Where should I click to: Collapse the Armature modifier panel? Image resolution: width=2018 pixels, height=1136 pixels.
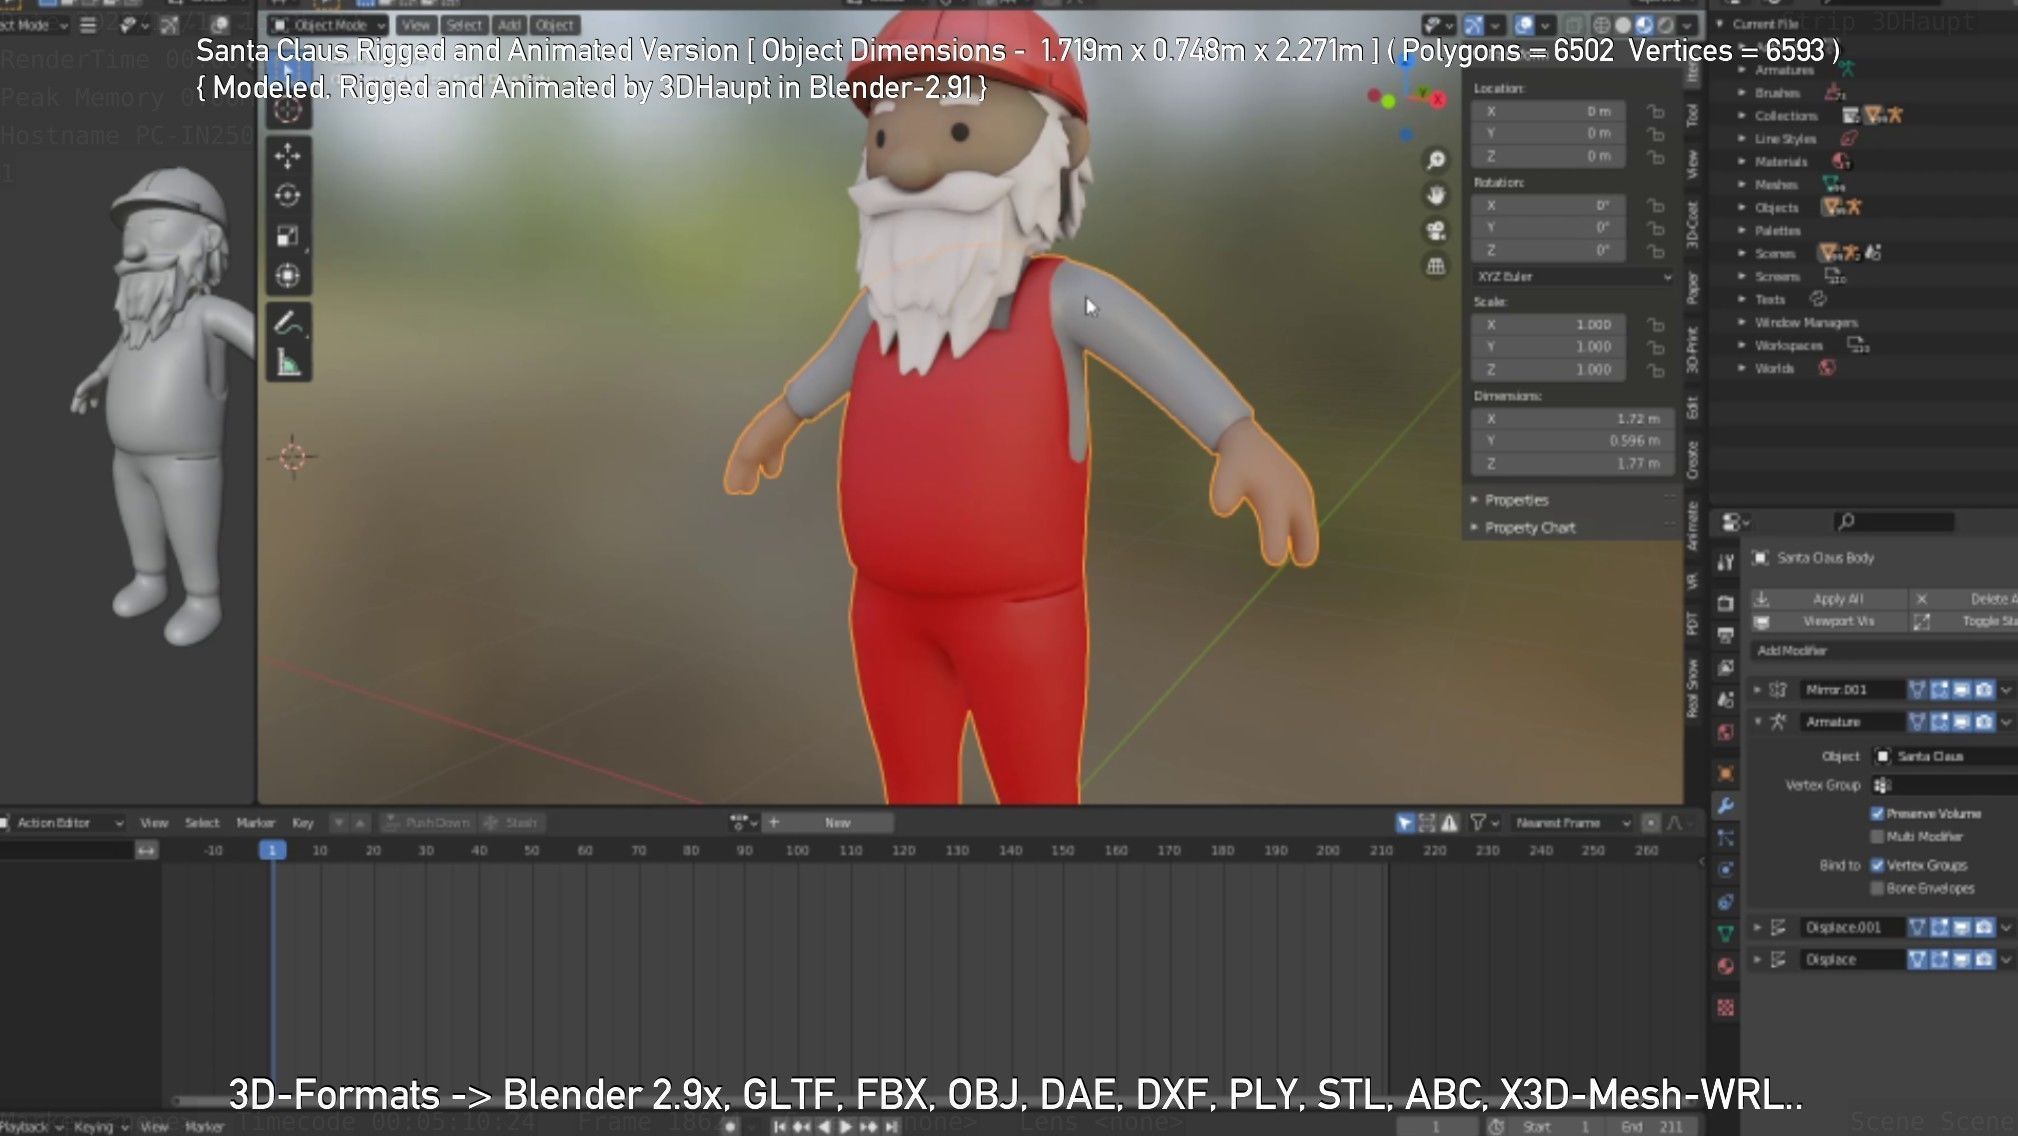pos(1757,722)
